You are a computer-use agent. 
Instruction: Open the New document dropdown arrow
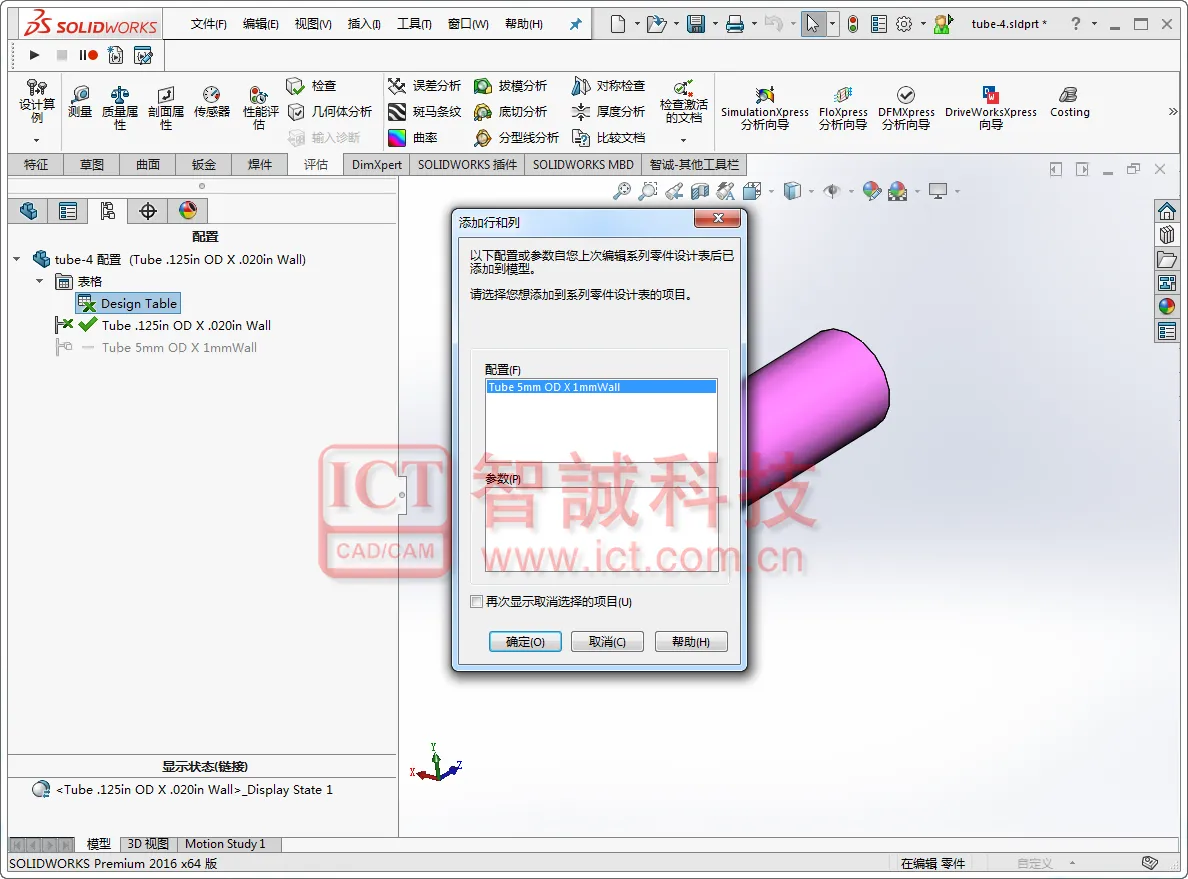[637, 24]
